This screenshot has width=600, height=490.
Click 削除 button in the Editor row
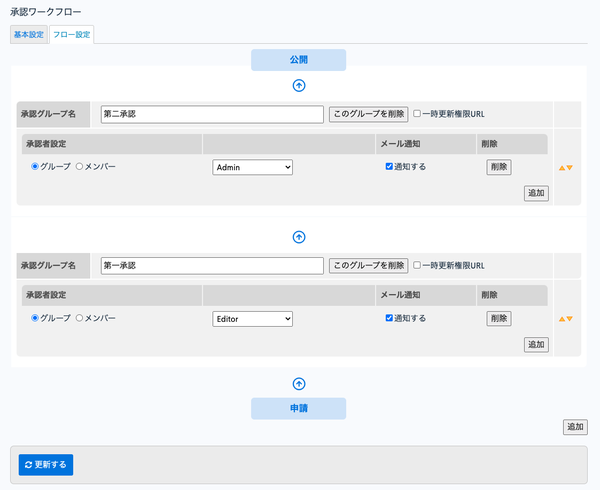click(499, 319)
